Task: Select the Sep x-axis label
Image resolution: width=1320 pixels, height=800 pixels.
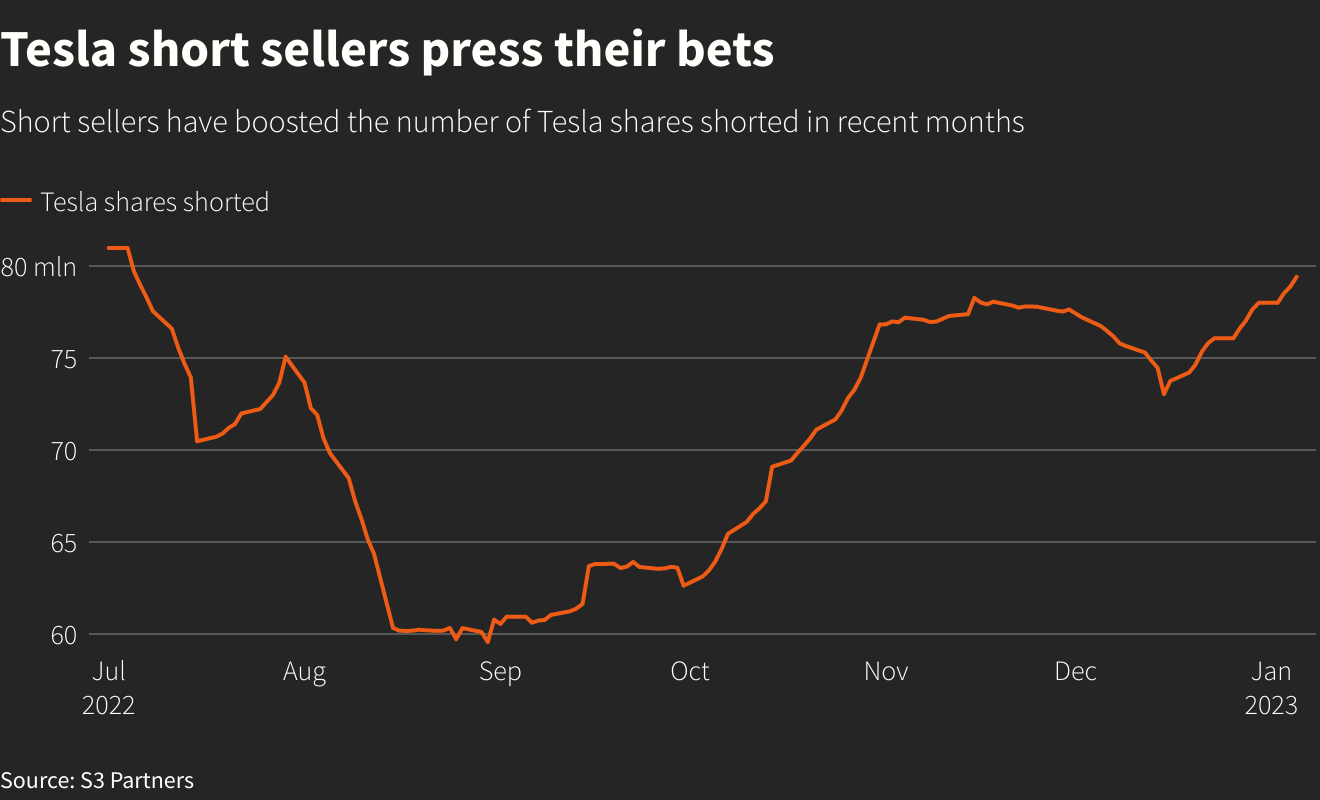Action: 500,672
